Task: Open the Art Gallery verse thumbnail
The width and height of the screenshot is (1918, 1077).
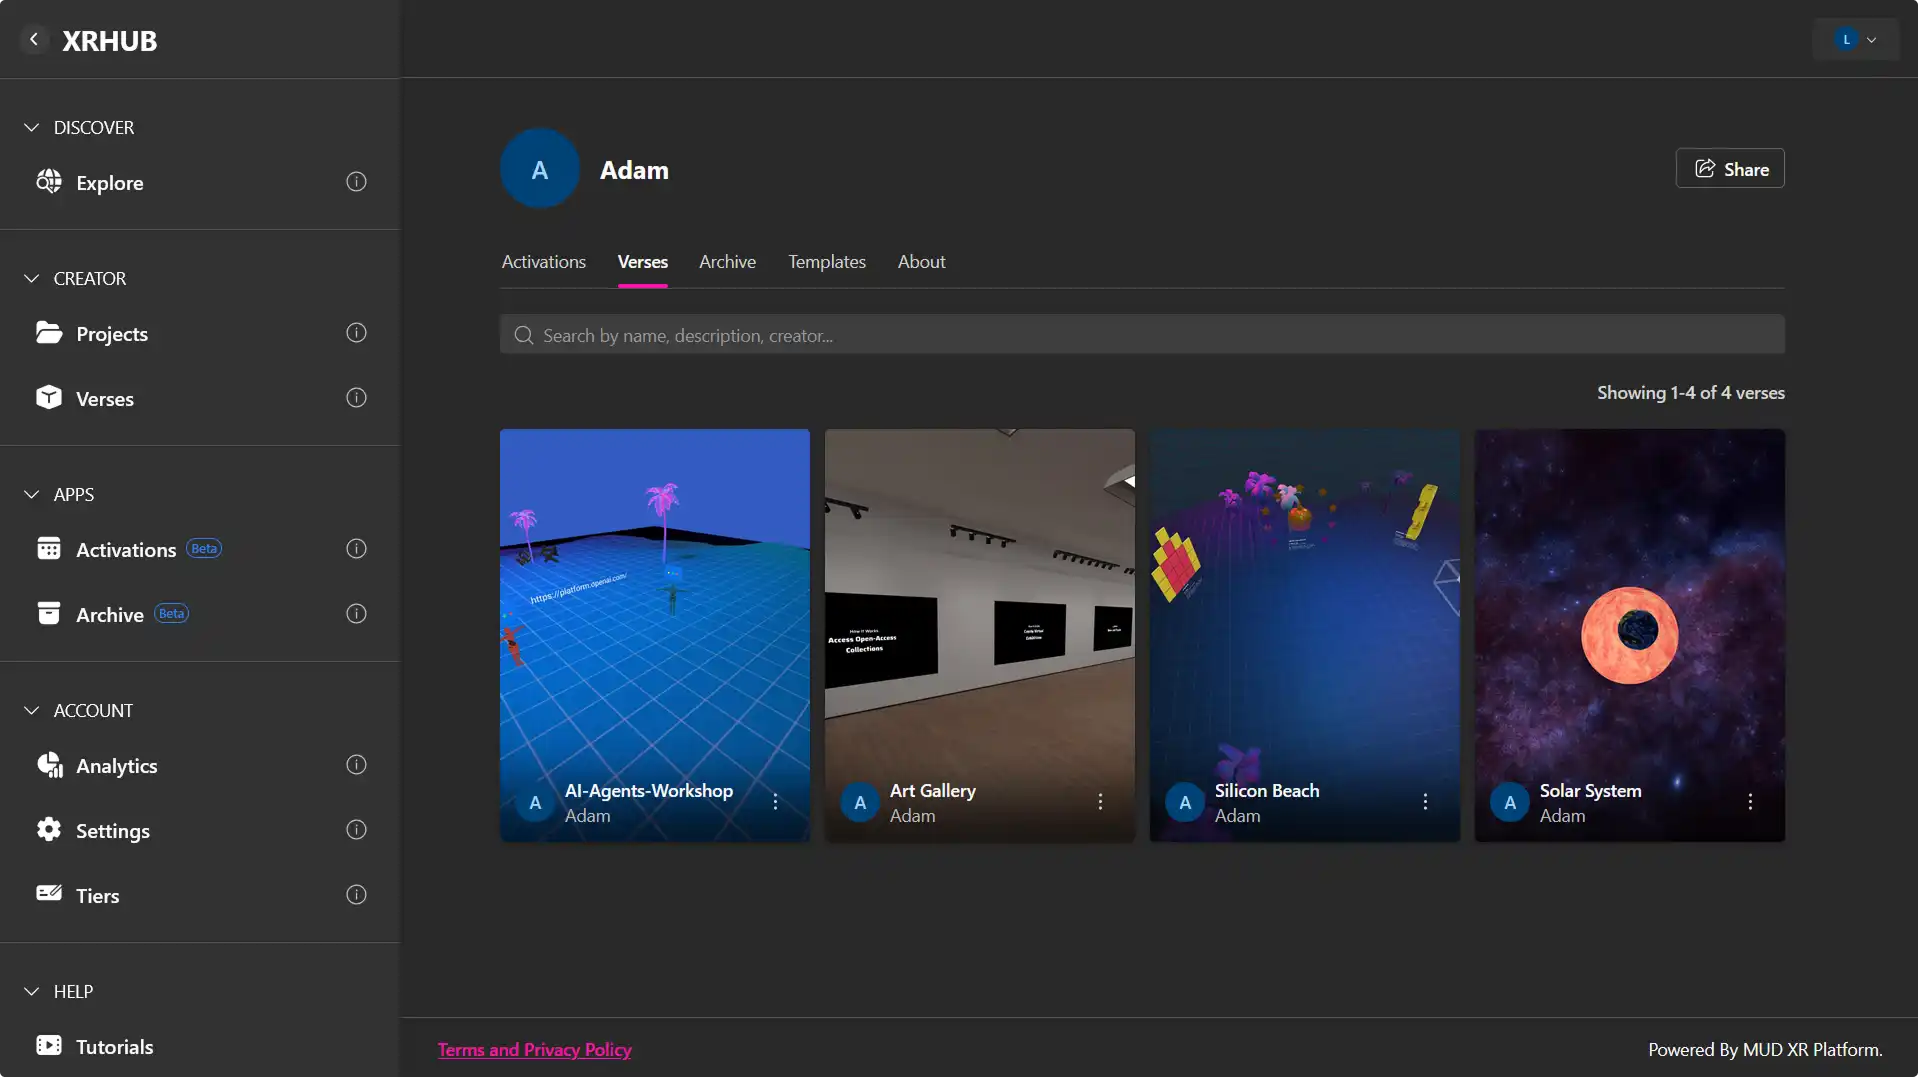Action: 979,635
